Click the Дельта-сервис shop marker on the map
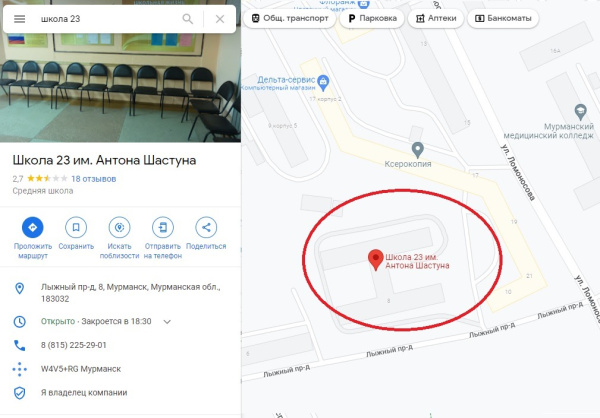Screen dimensions: 600x418 [323, 83]
